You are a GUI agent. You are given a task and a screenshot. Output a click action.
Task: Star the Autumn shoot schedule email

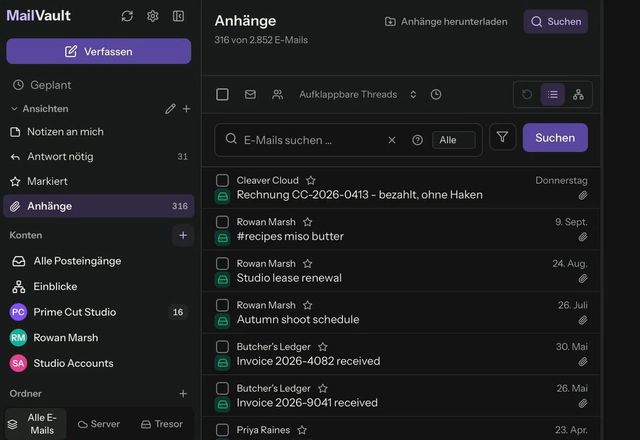(x=308, y=305)
